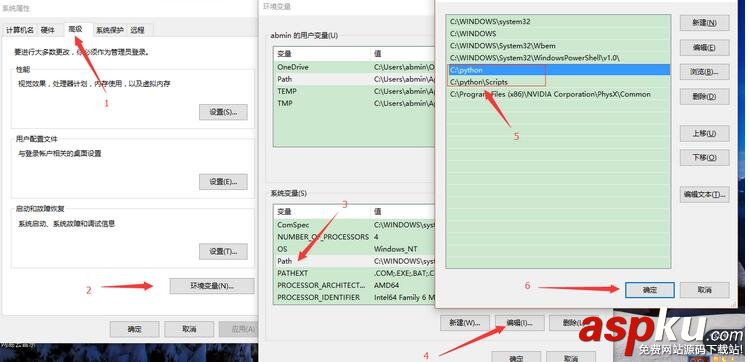Screen dimensions: 749x362
Task: Click the AMD64 value cell
Action: pos(385,285)
